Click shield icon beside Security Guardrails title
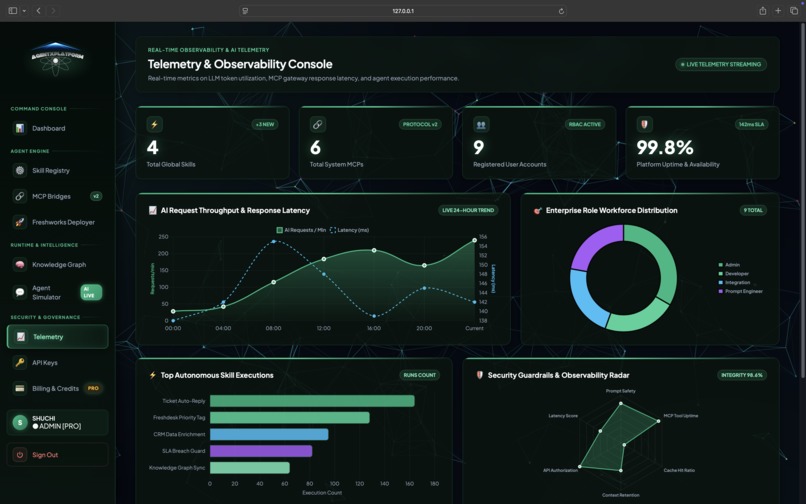 pyautogui.click(x=480, y=375)
